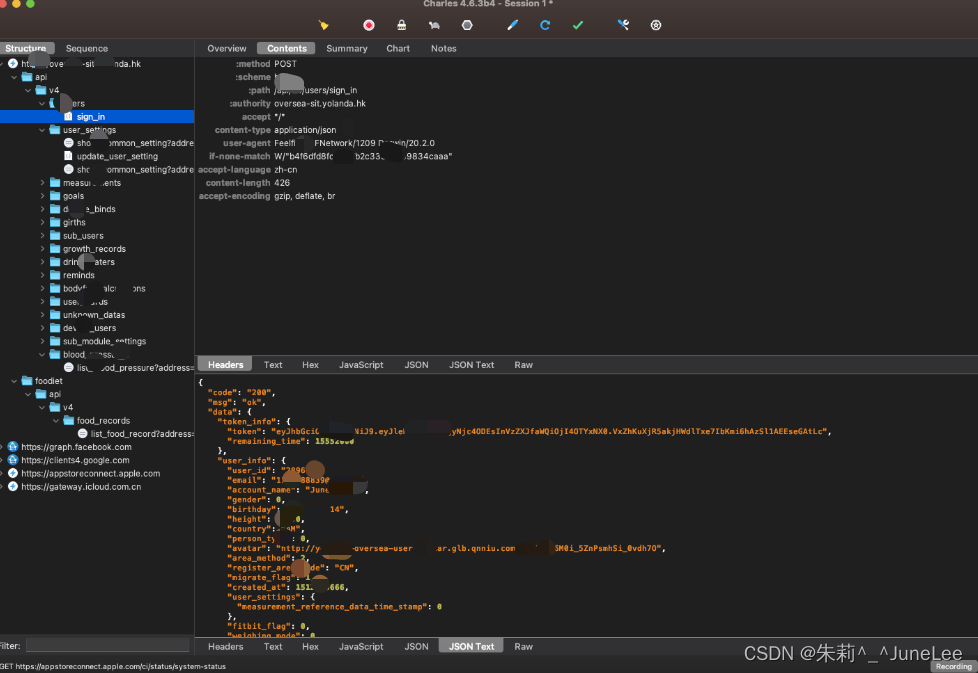Select https://gateway.icloud.com.cn host

81,487
